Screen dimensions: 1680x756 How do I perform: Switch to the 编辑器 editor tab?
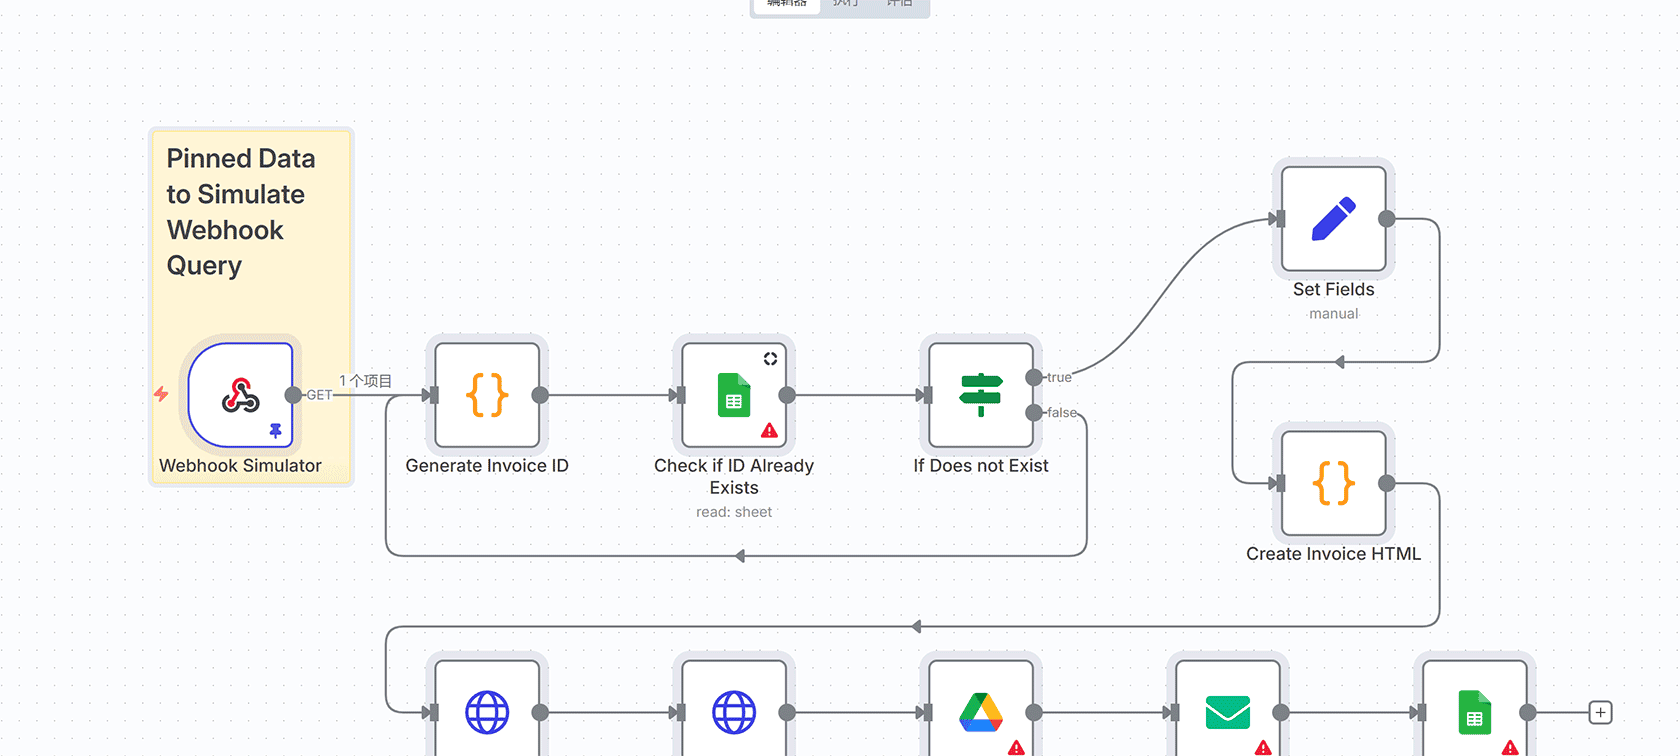(787, 4)
